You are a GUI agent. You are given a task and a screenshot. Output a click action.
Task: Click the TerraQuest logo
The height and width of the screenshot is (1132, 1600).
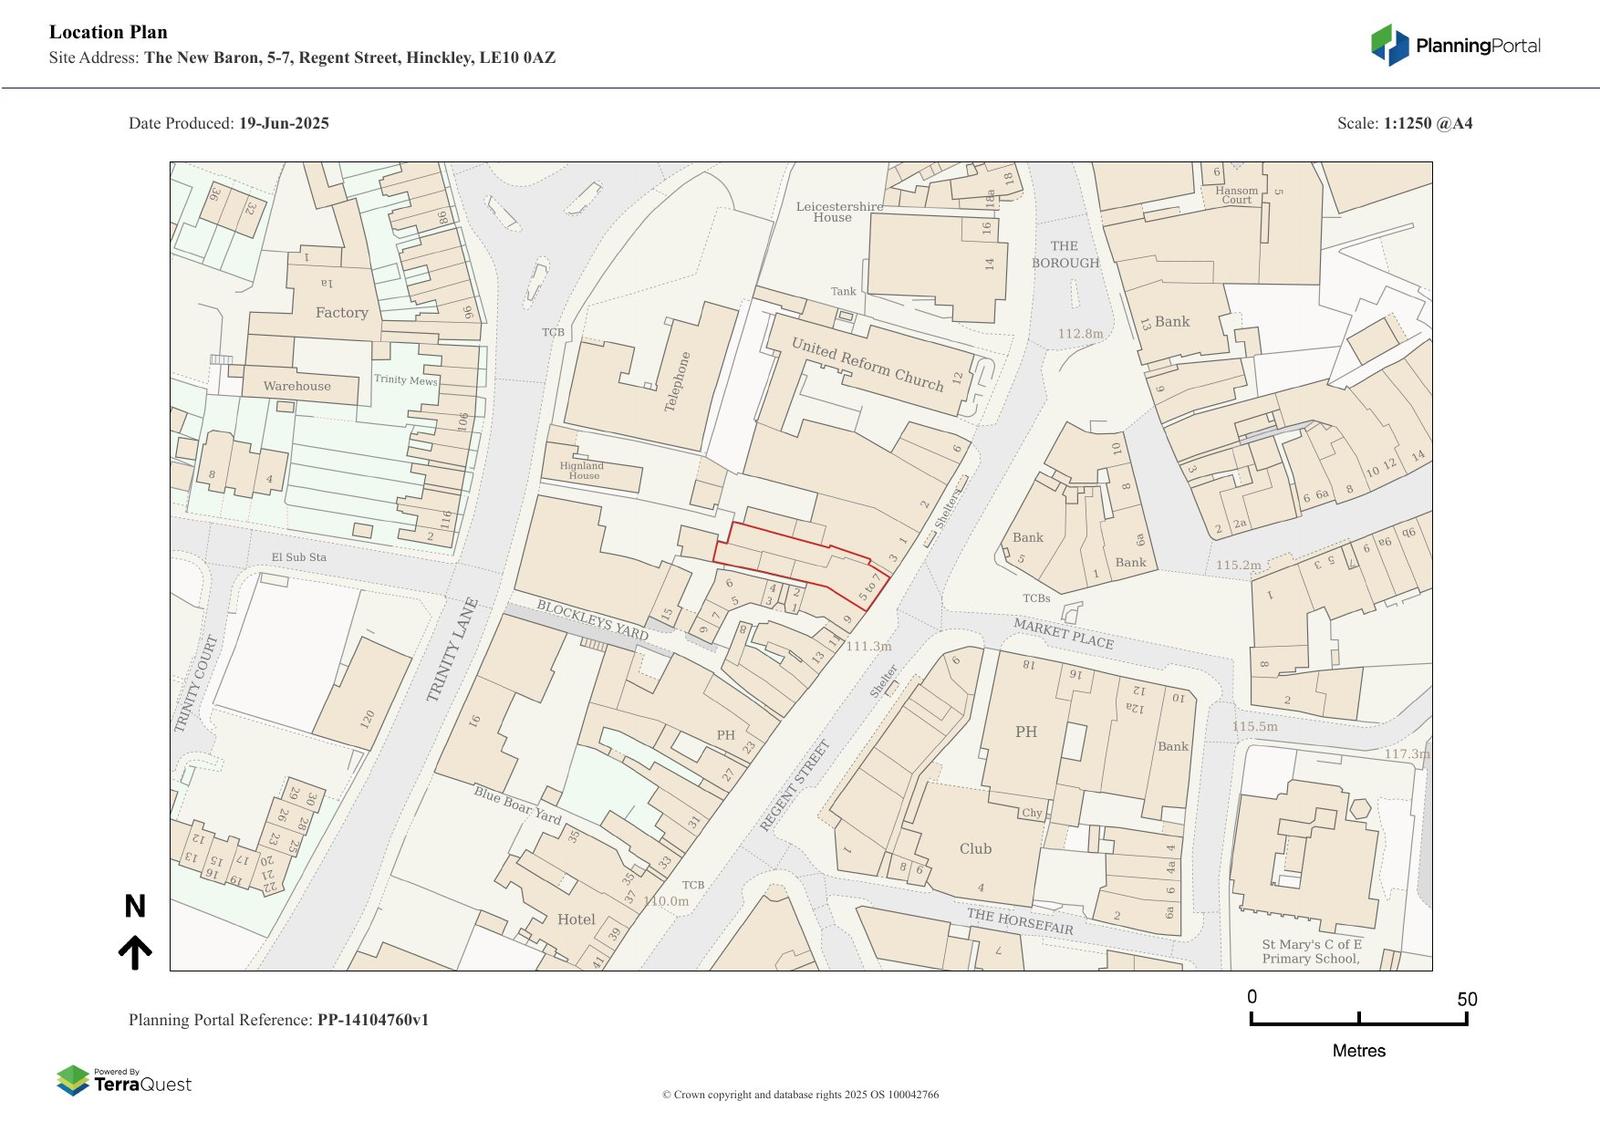(x=124, y=1081)
